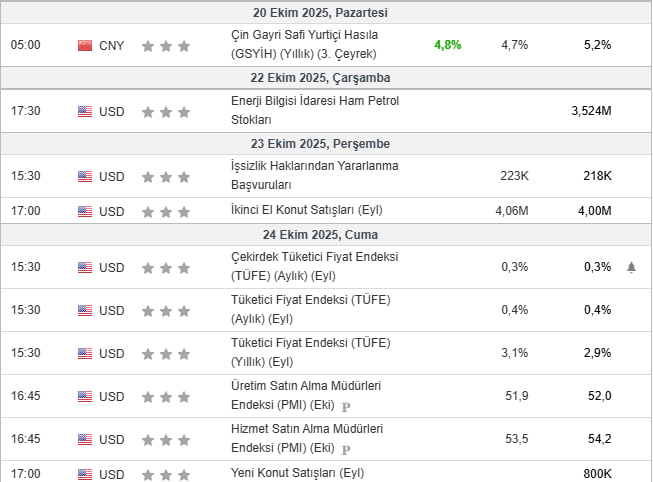653x482 pixels.
Task: Click the China flag icon beside CNY
Action: pyautogui.click(x=85, y=45)
